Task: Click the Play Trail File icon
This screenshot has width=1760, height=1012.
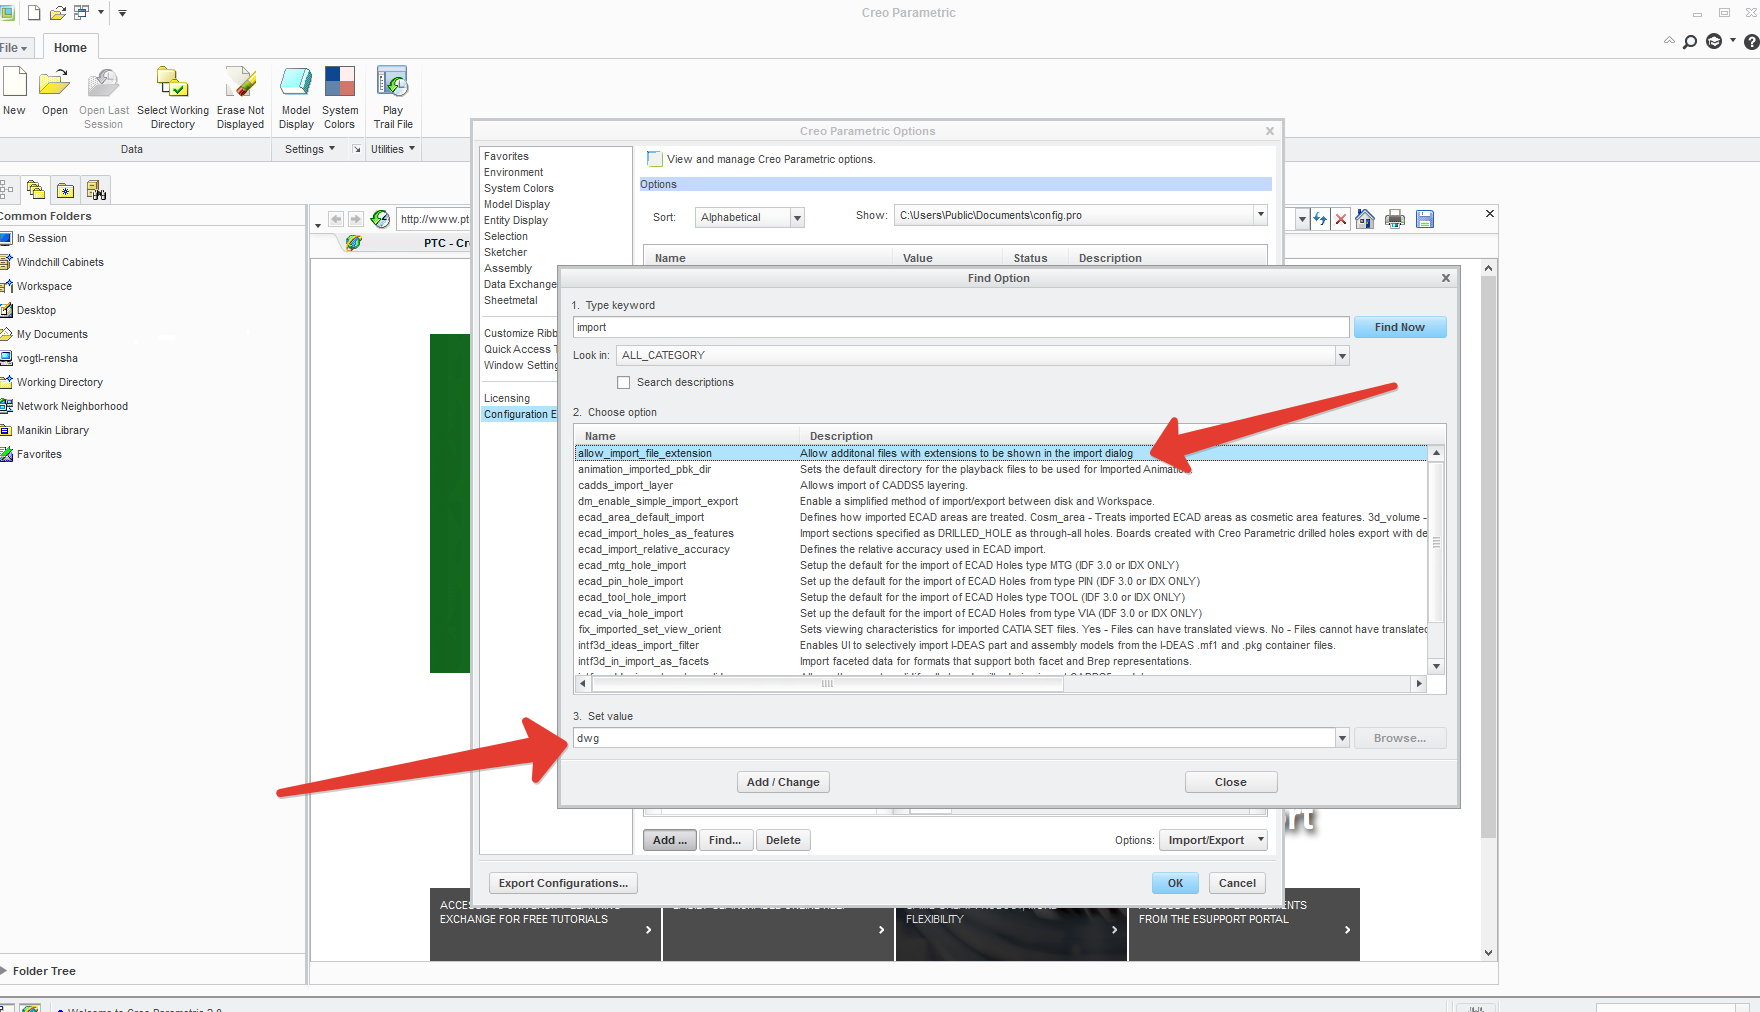Action: click(x=392, y=82)
